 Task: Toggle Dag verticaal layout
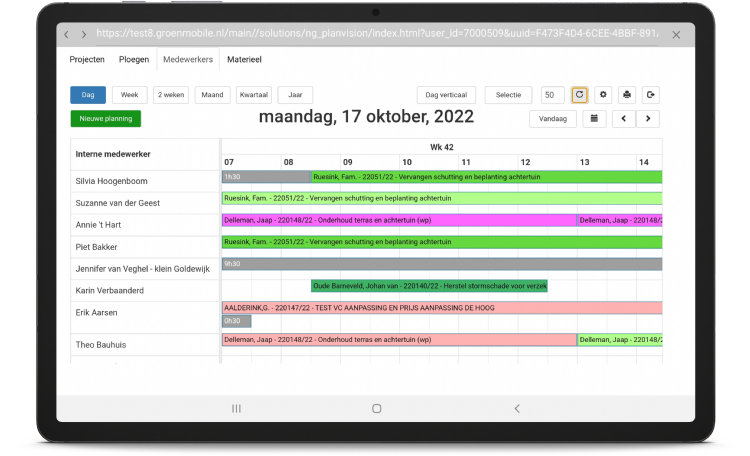(x=446, y=95)
